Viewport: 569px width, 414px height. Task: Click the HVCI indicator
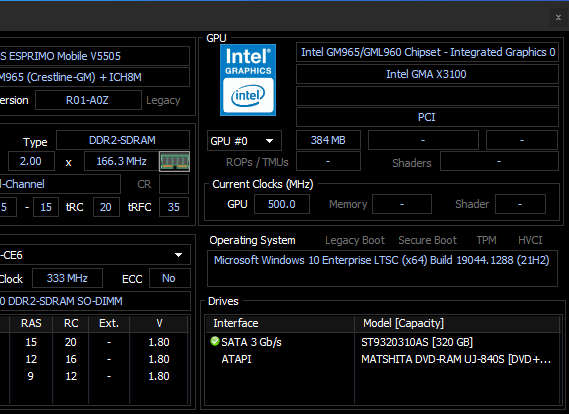point(530,240)
